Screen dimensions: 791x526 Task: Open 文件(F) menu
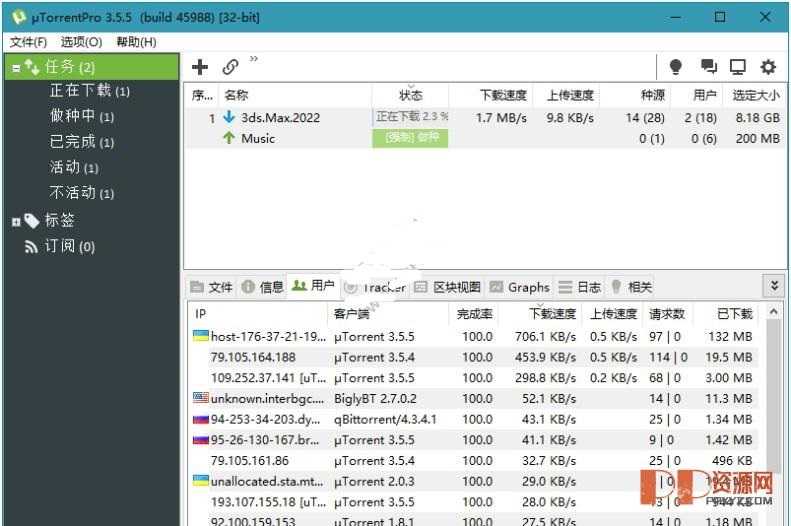tap(28, 42)
